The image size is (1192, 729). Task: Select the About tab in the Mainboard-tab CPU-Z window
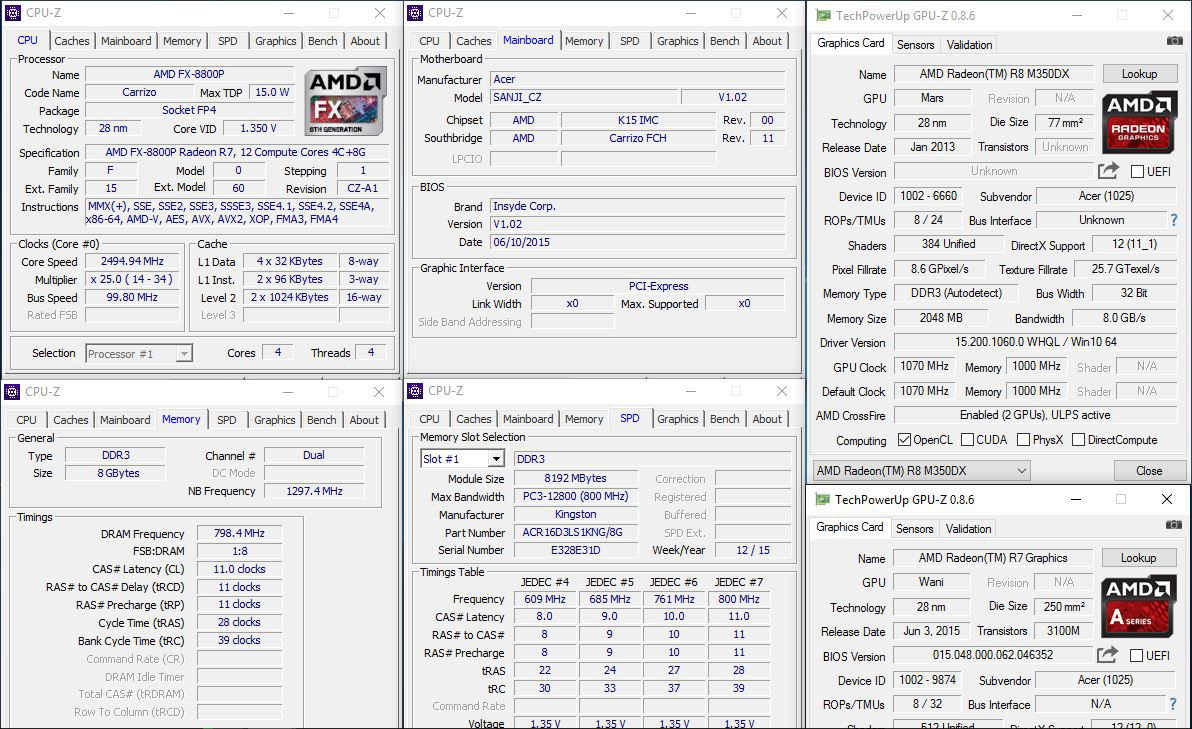pos(766,41)
